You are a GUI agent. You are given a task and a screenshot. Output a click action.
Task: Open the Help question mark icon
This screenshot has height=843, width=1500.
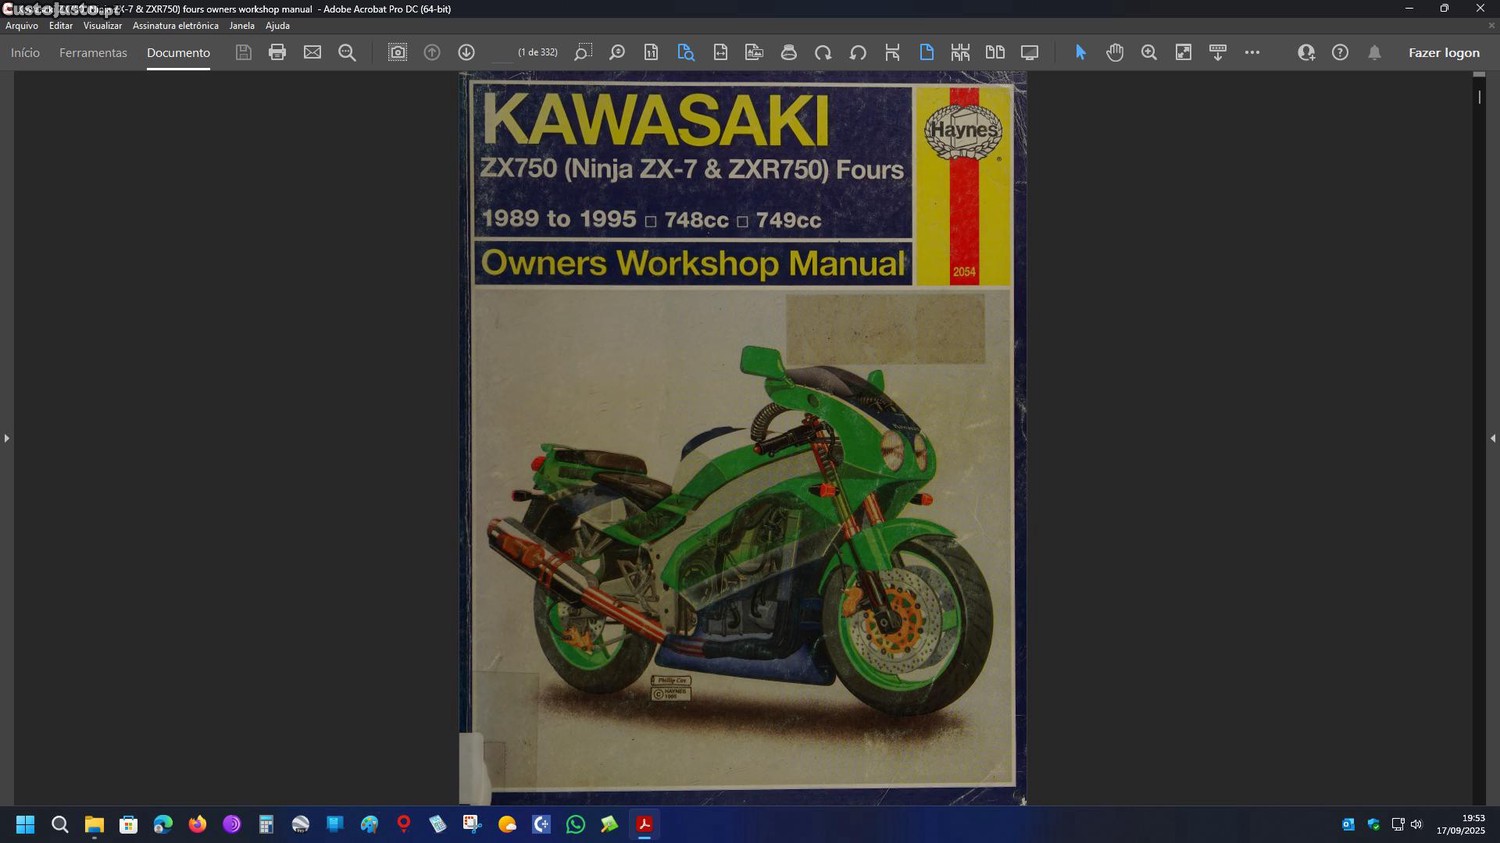pos(1340,52)
